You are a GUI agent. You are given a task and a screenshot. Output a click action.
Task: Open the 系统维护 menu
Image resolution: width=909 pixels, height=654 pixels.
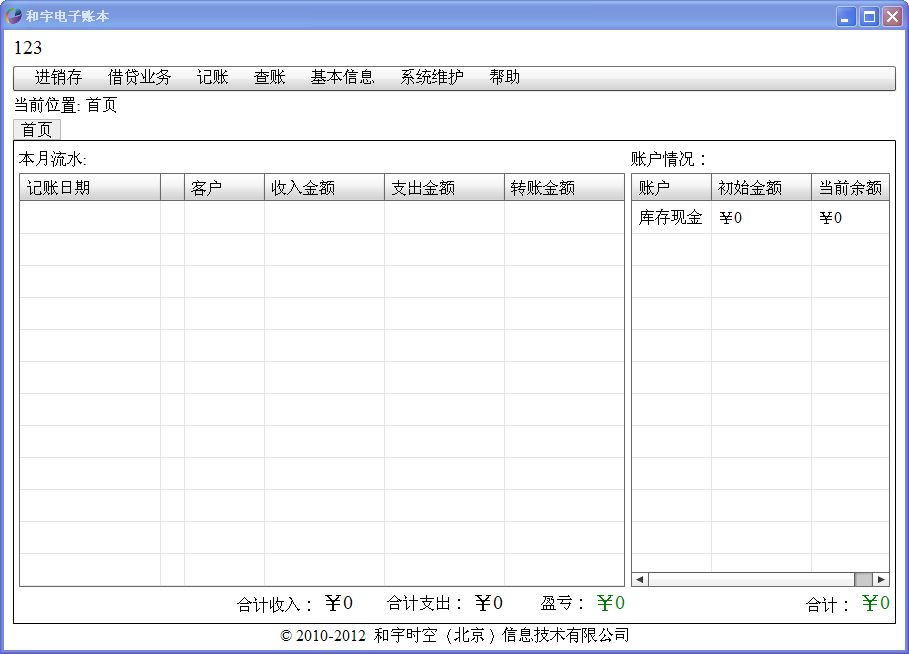[x=432, y=77]
